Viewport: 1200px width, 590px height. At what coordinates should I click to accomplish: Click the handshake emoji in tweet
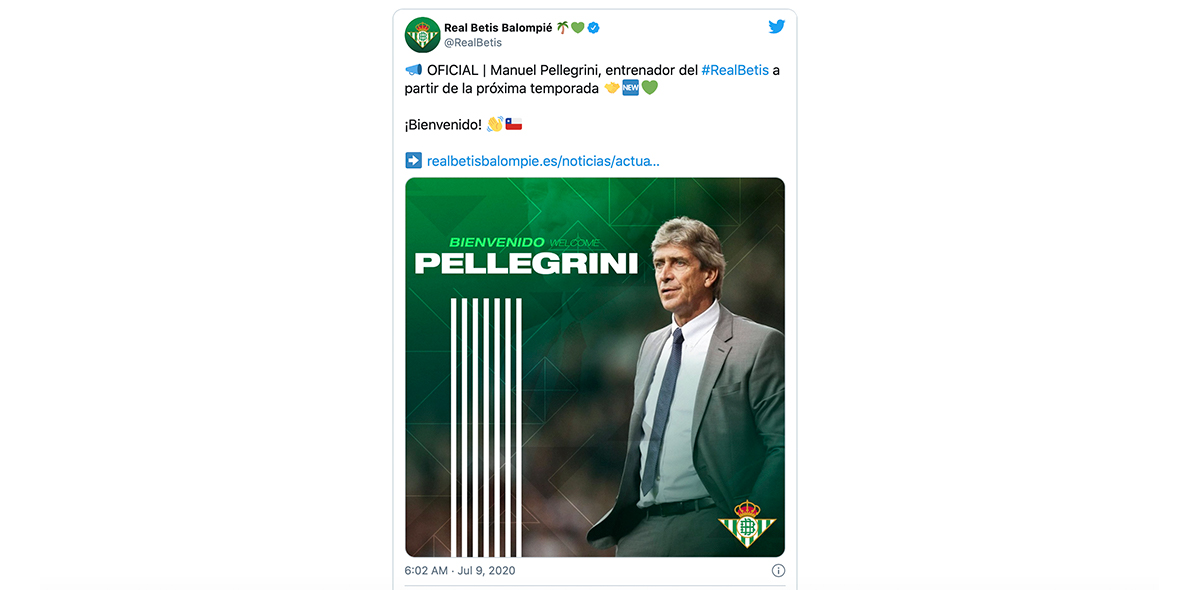tap(611, 88)
